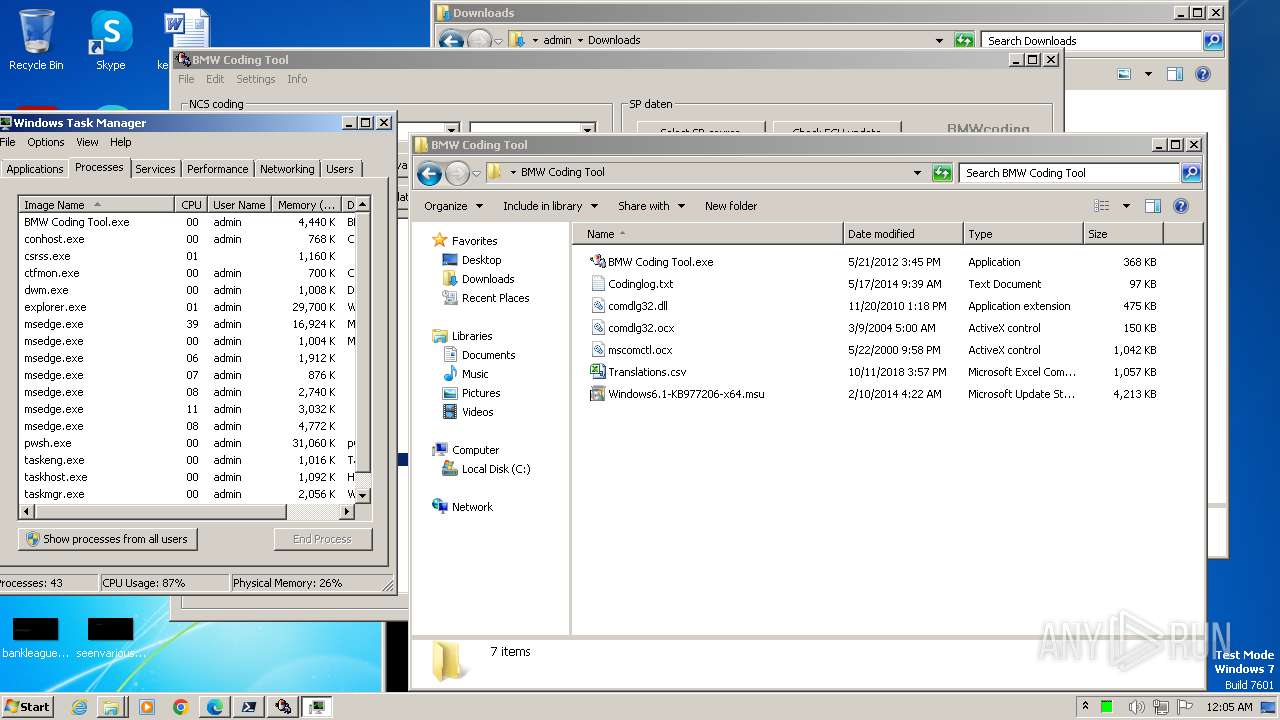Open the Organize dropdown menu
This screenshot has width=1280, height=720.
tap(454, 206)
